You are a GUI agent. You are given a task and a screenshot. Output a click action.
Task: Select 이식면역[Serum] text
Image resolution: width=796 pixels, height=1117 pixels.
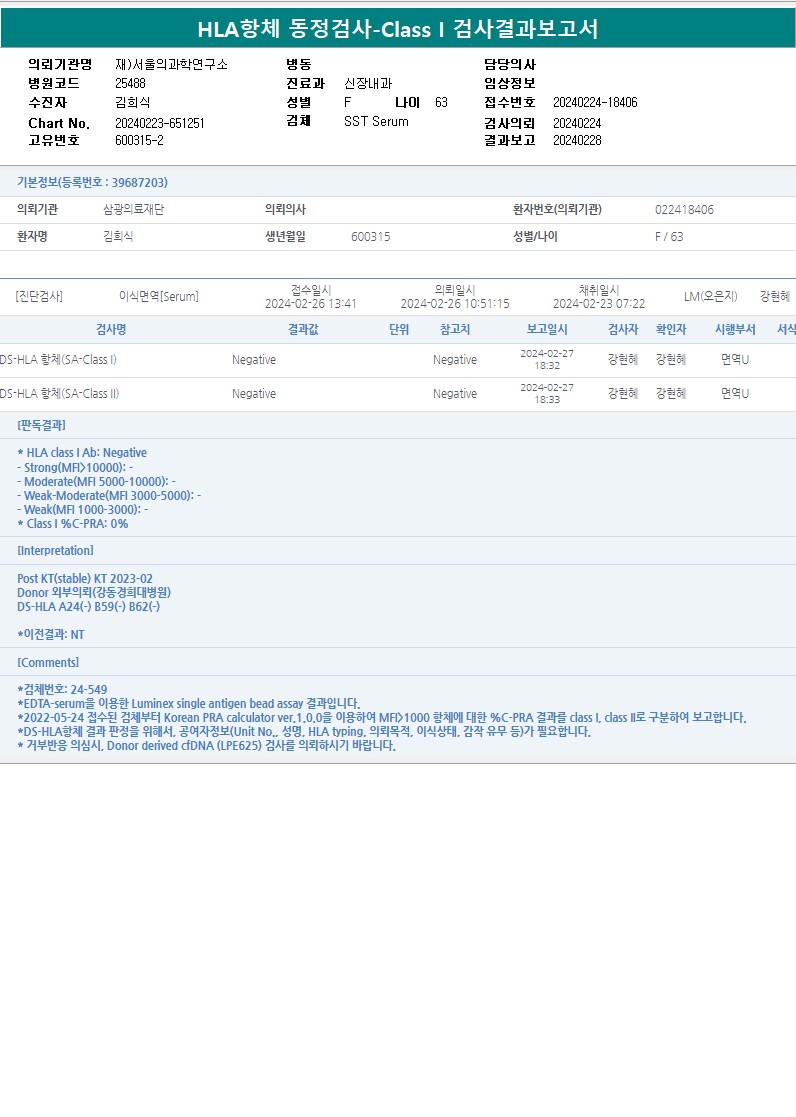[159, 296]
